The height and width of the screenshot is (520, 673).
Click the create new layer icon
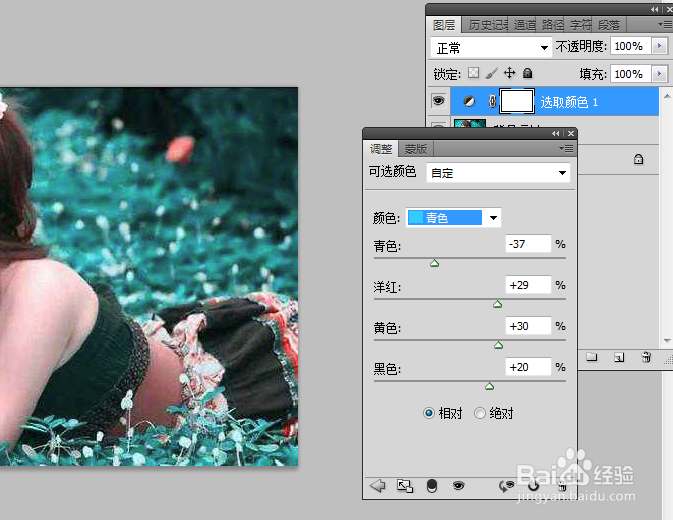pos(619,357)
